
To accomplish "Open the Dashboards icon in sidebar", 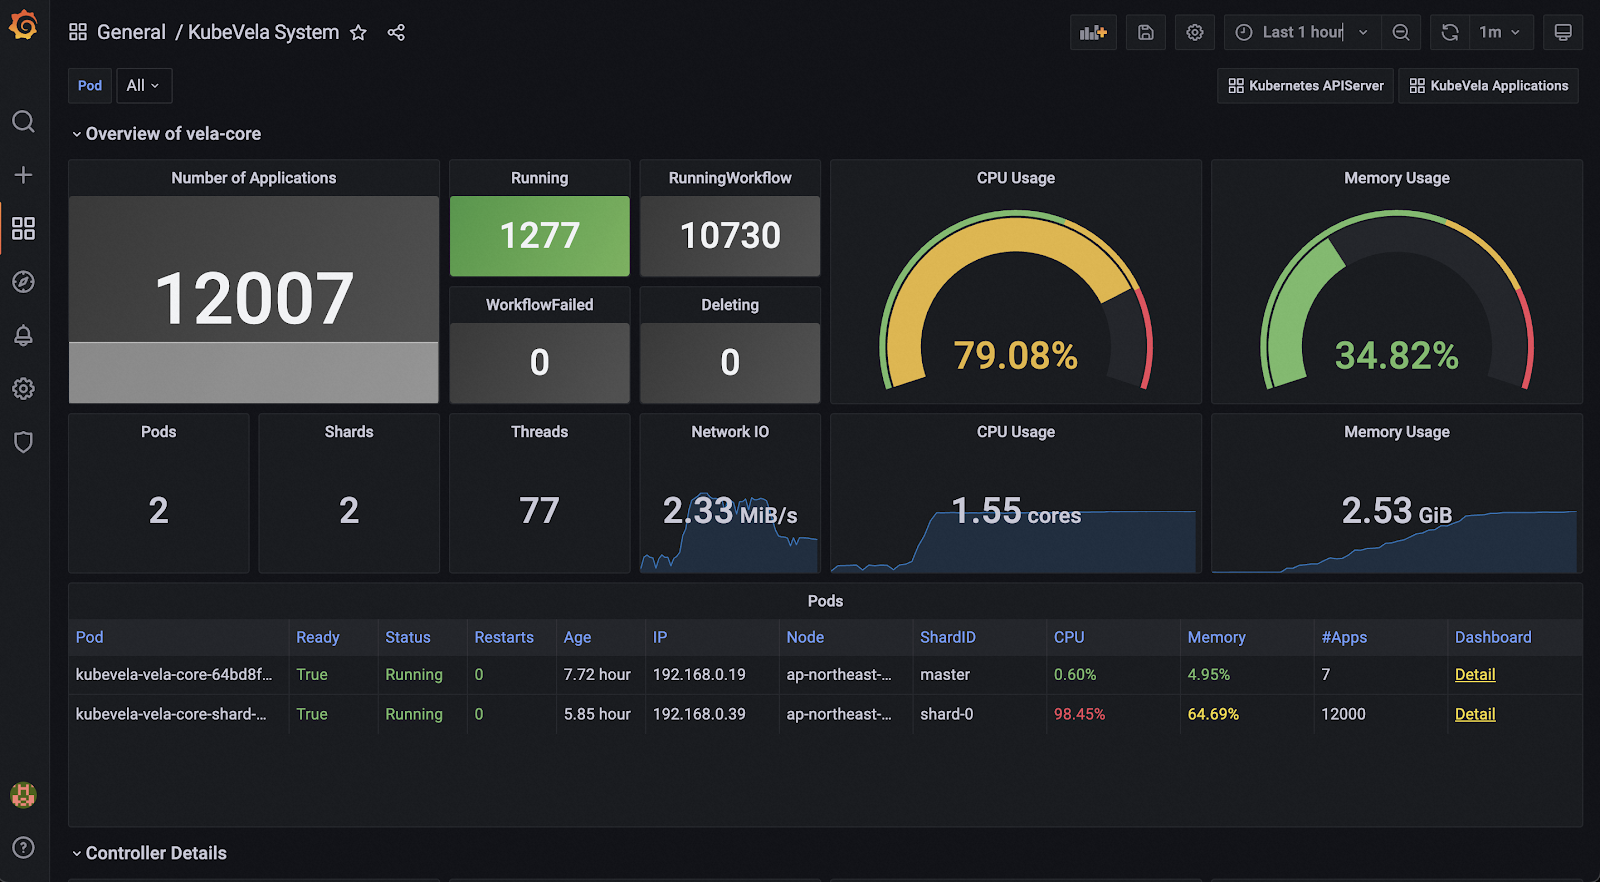I will [23, 228].
